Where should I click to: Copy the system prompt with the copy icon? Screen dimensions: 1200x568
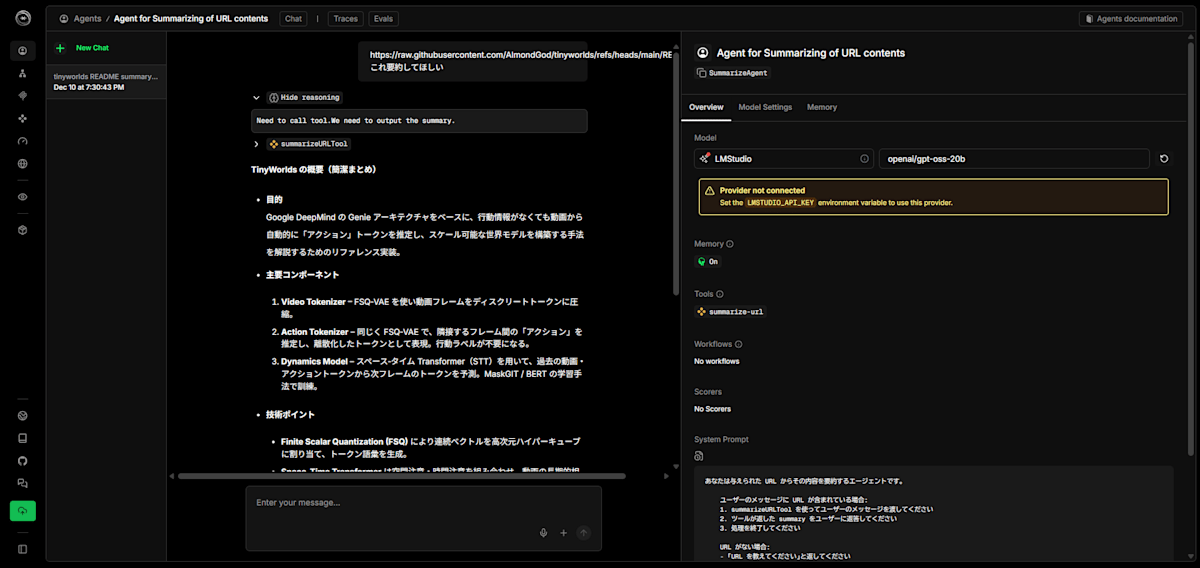click(x=699, y=456)
